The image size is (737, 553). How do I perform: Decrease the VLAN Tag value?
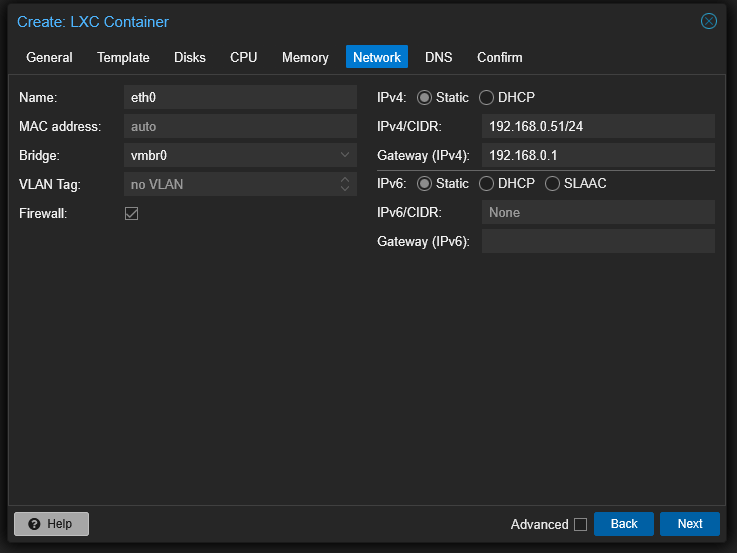345,188
